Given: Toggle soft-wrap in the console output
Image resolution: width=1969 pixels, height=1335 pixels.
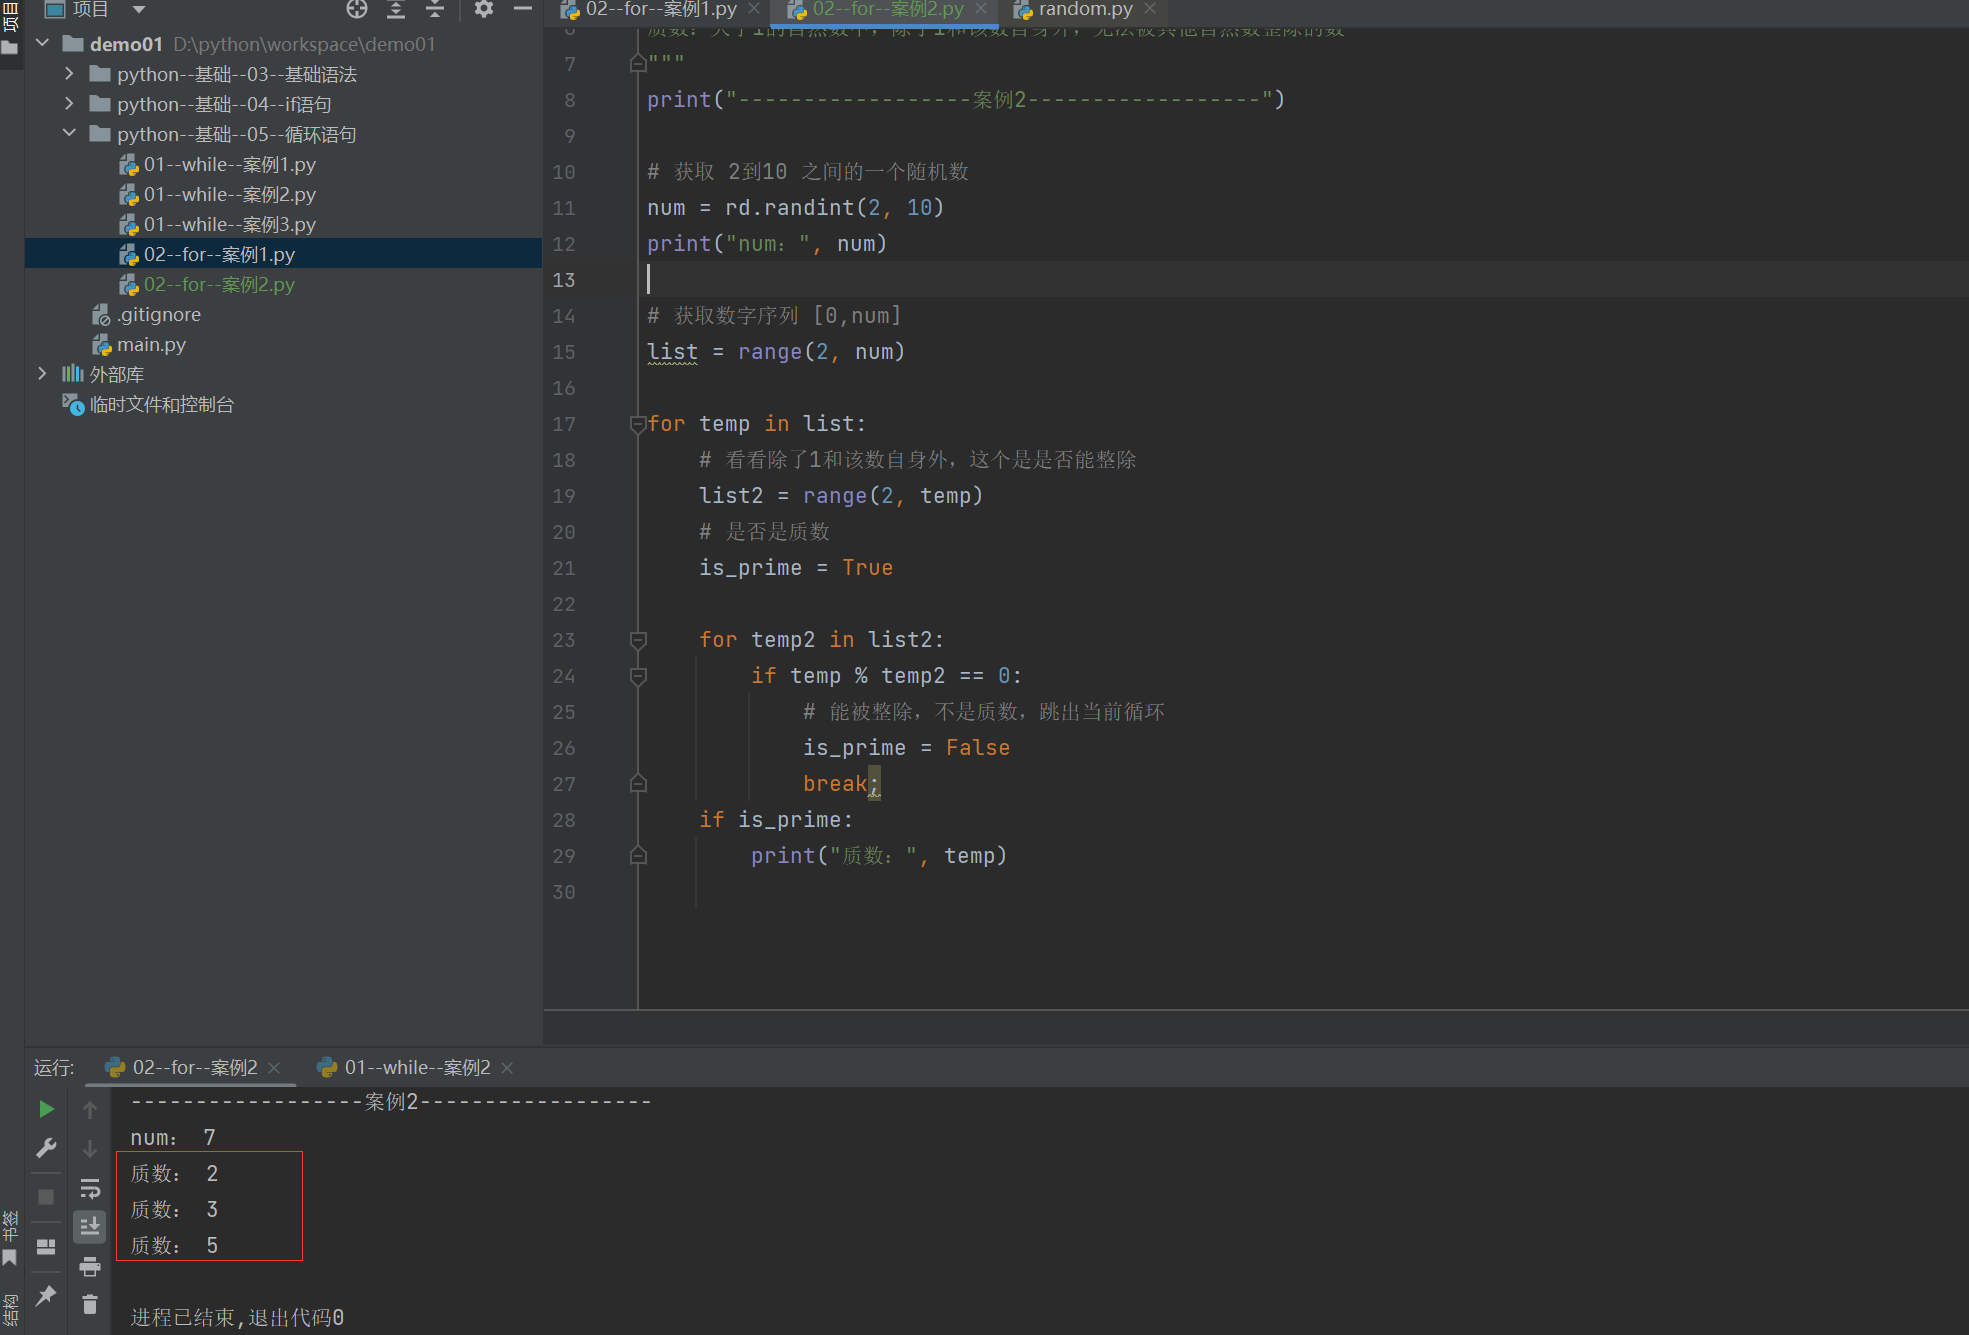Looking at the screenshot, I should pos(90,1188).
